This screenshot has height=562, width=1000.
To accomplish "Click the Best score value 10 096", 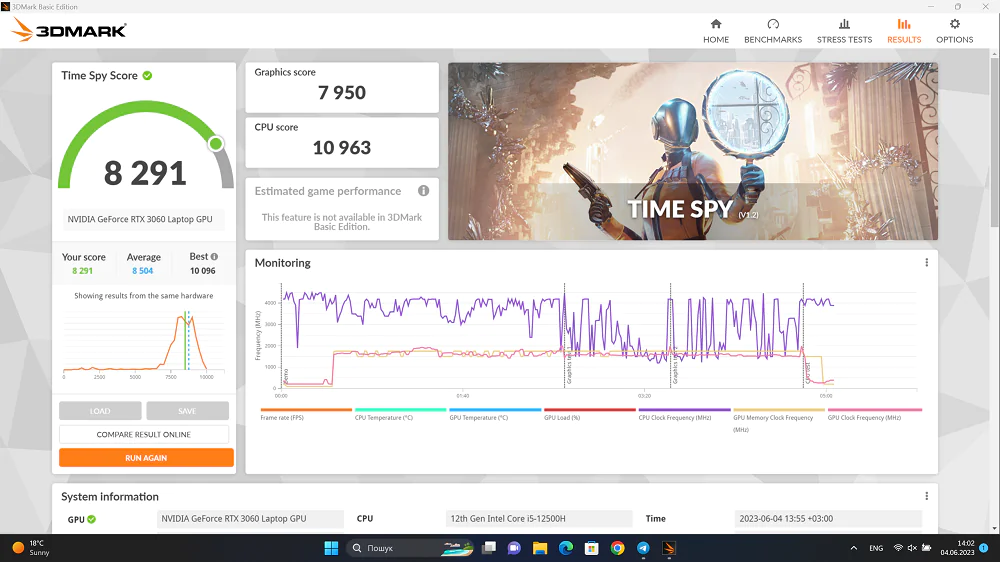I will click(x=203, y=270).
